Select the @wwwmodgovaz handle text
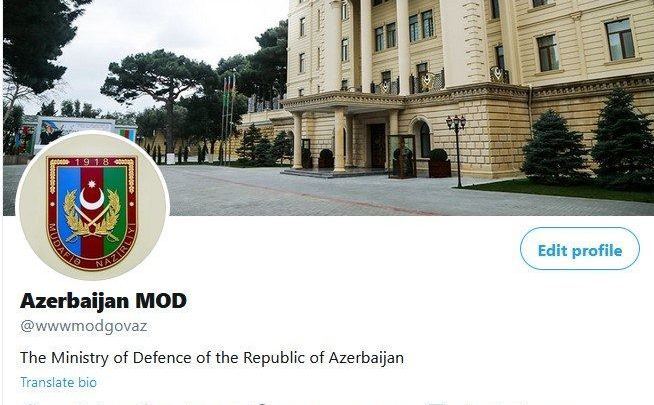 pyautogui.click(x=83, y=326)
